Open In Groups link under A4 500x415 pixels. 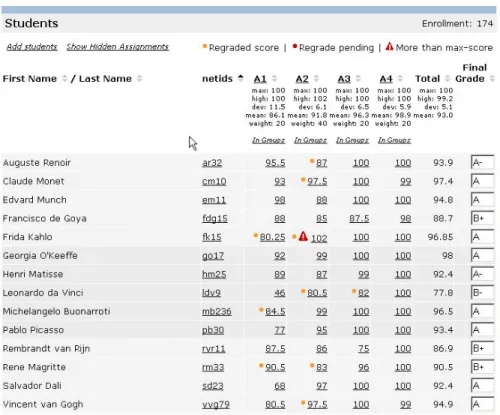pyautogui.click(x=394, y=140)
